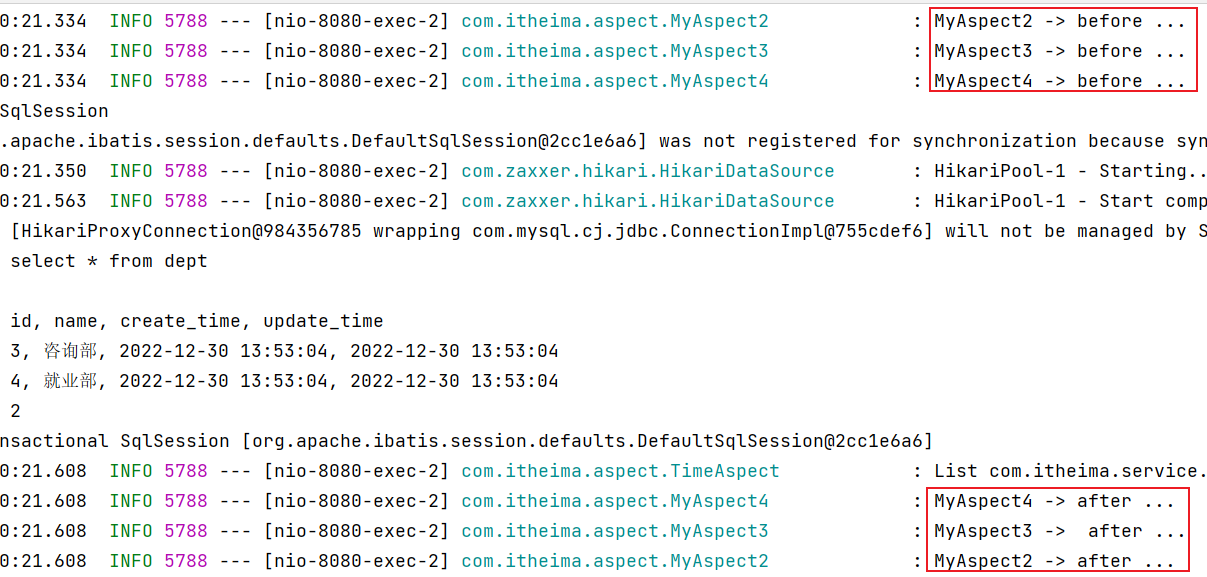This screenshot has width=1207, height=577.
Task: Click the 'HikariPool-1 - Starting' message
Action: click(x=1070, y=171)
